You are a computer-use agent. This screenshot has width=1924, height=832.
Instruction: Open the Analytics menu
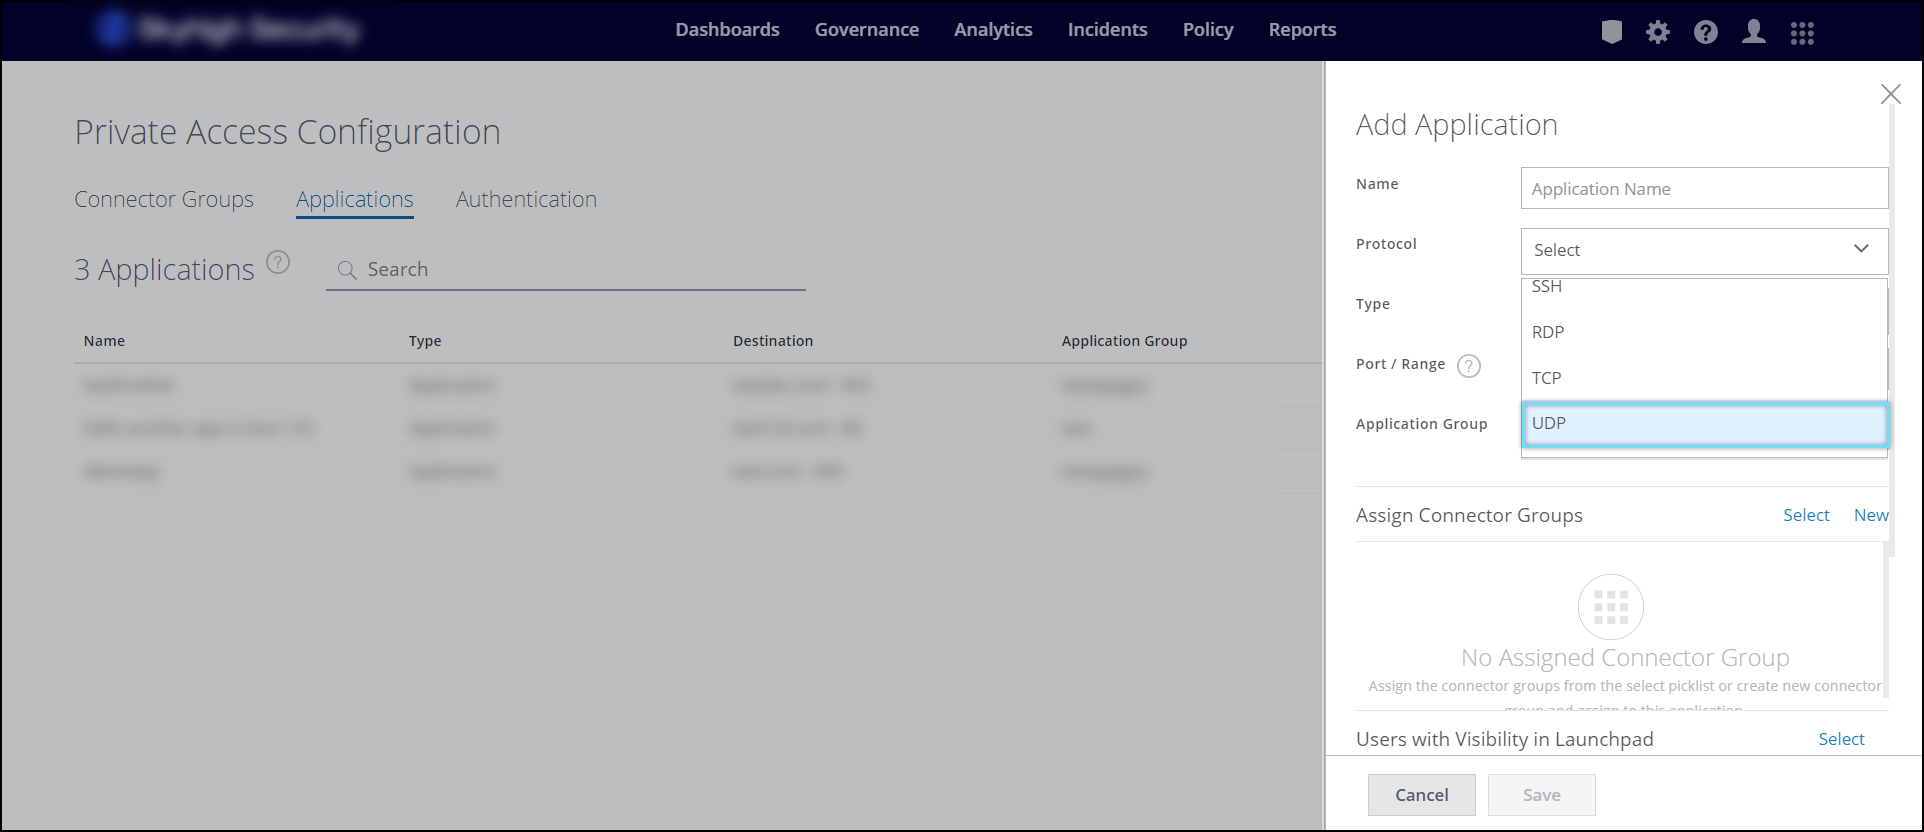993,30
